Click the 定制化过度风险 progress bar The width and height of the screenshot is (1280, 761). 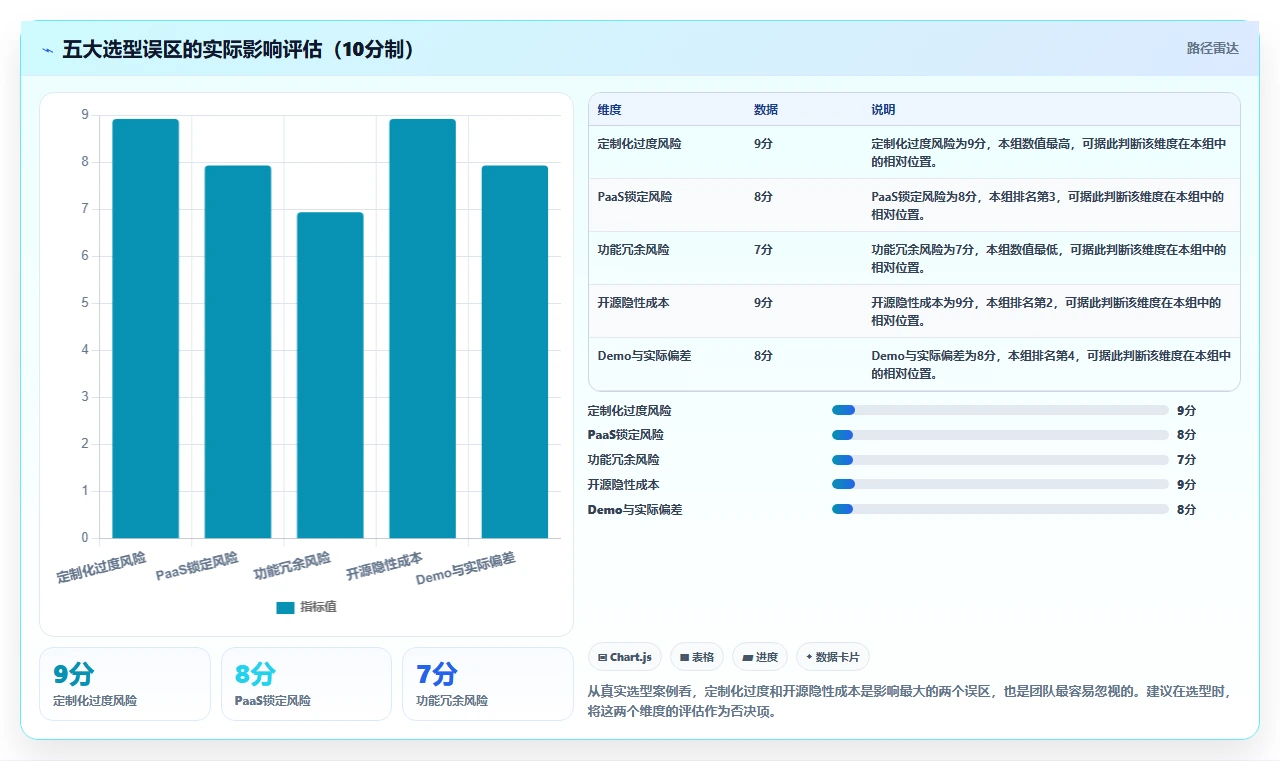1000,410
